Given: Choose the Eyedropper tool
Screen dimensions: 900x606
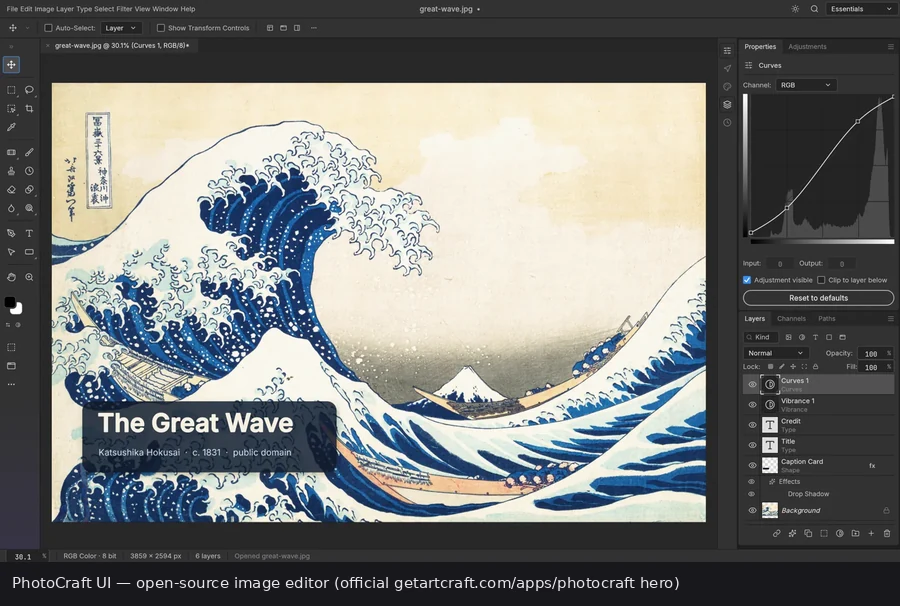Looking at the screenshot, I should [x=11, y=127].
